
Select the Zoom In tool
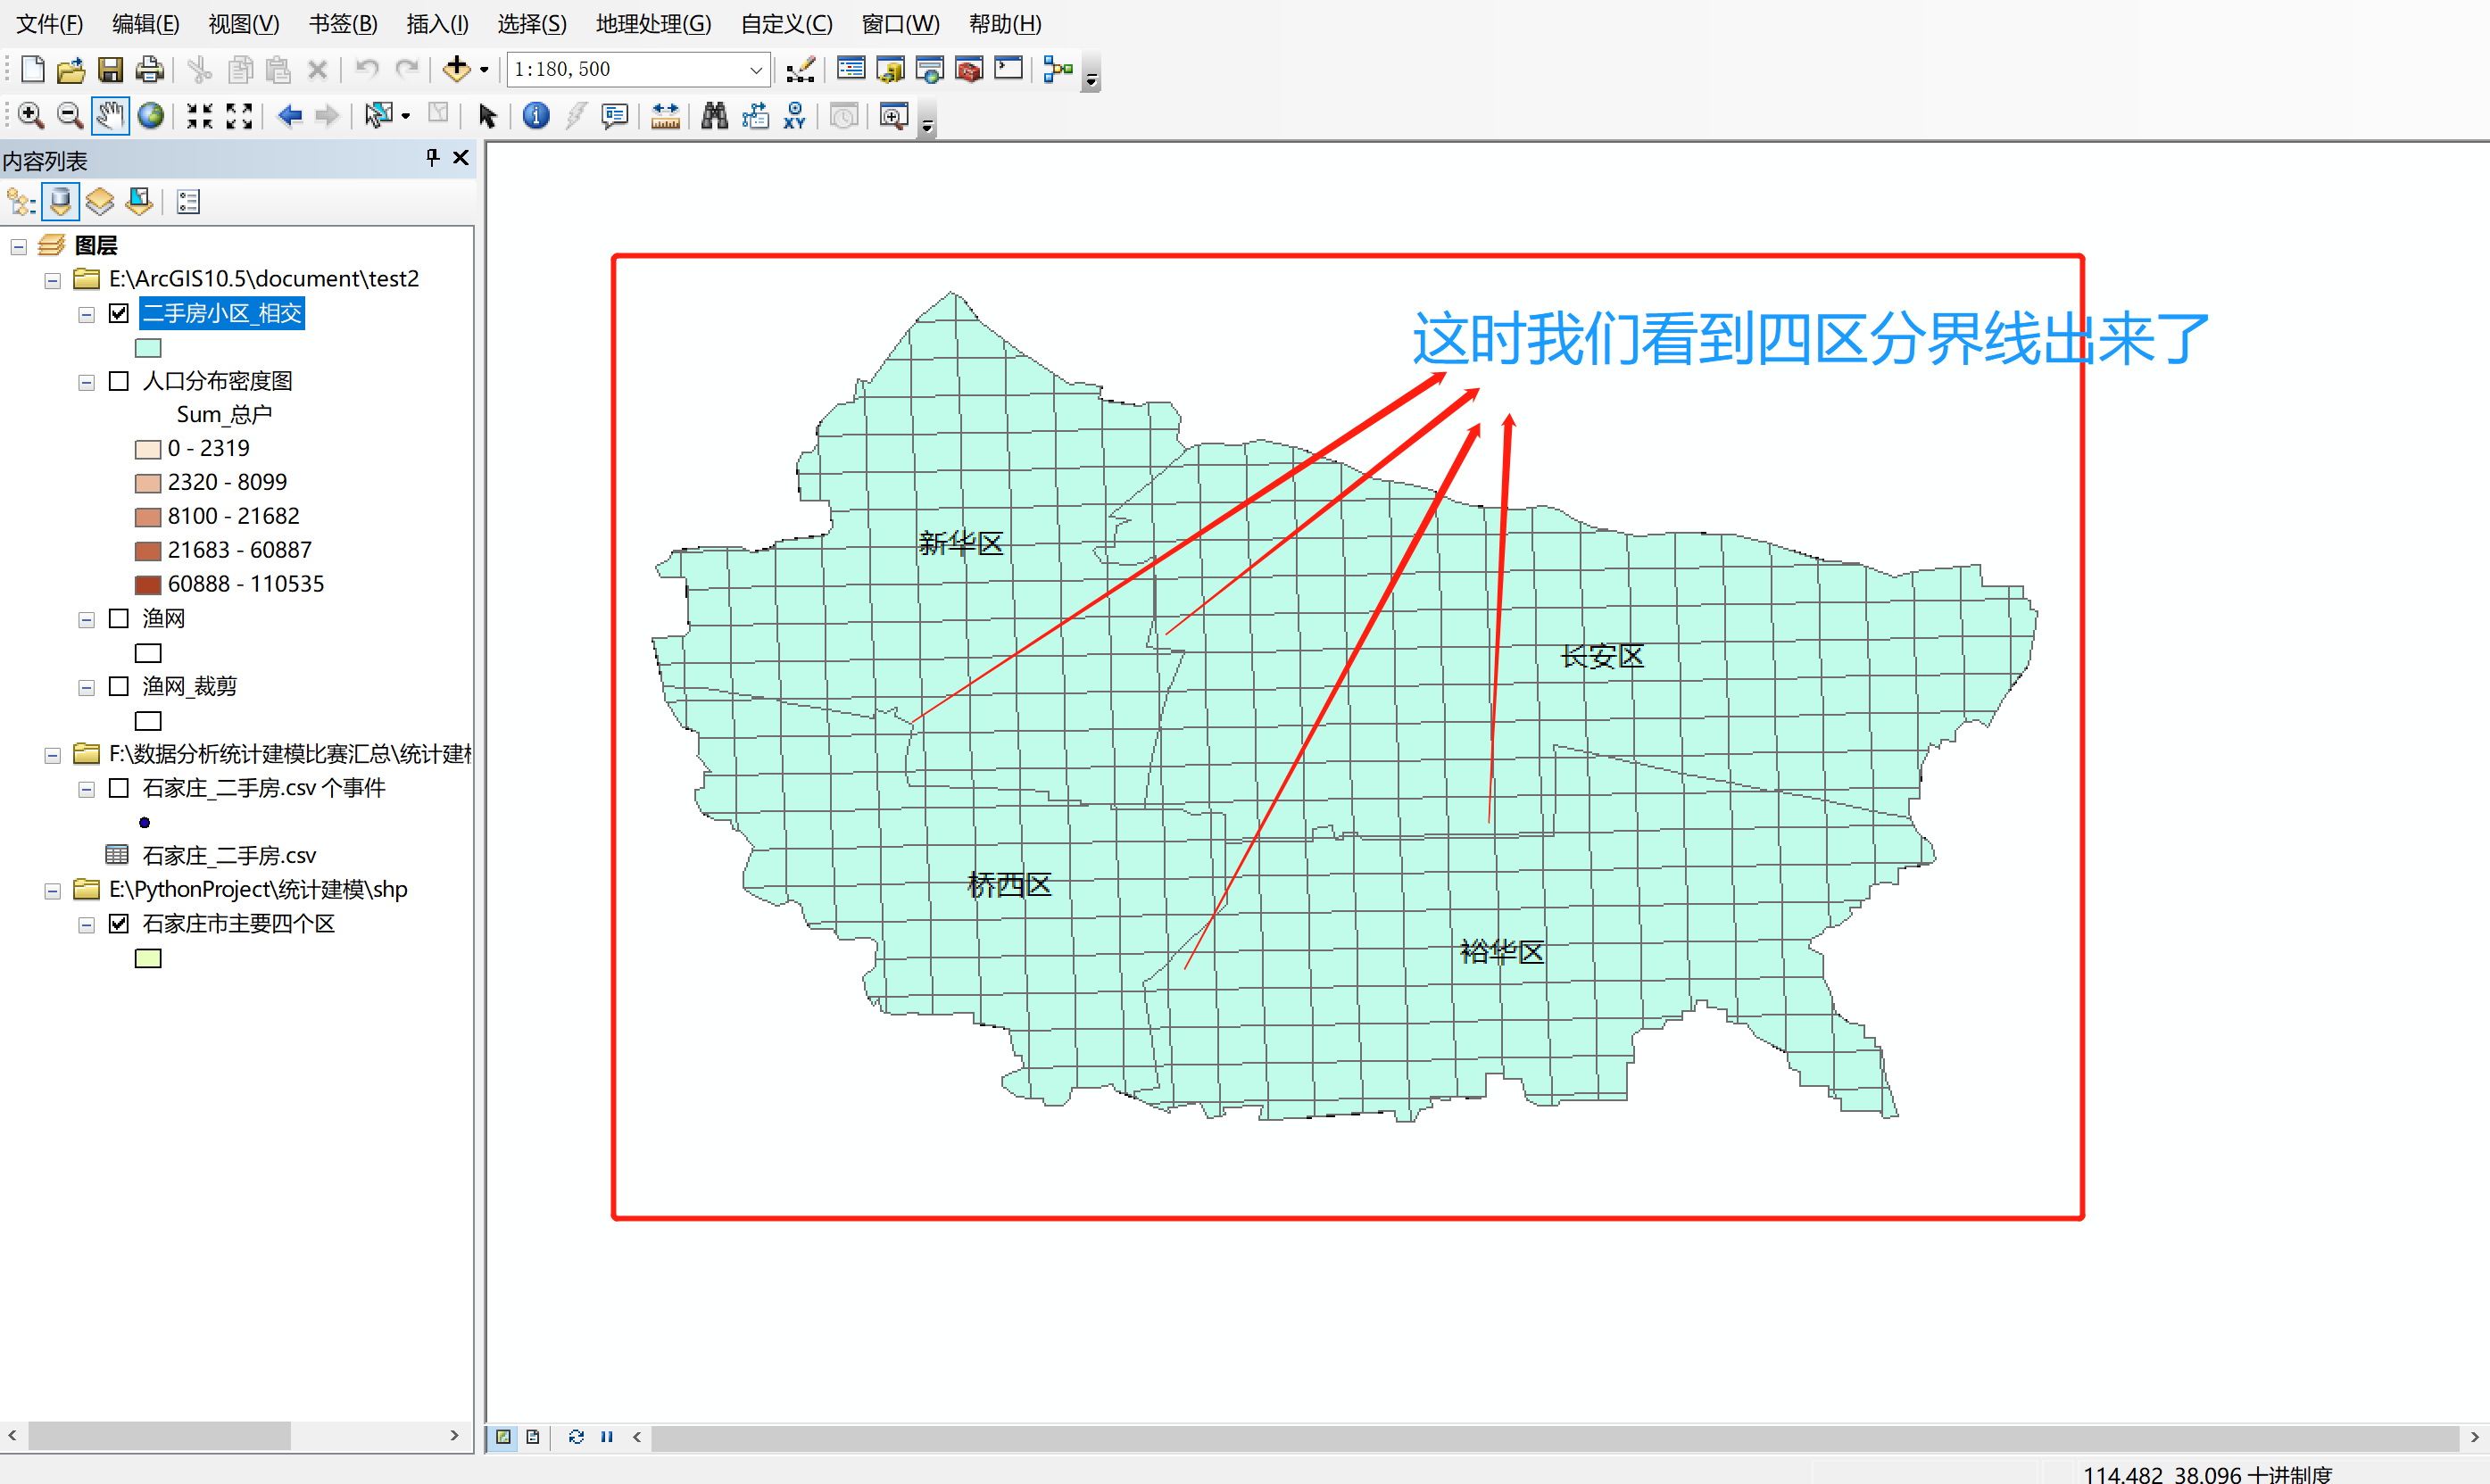(31, 116)
